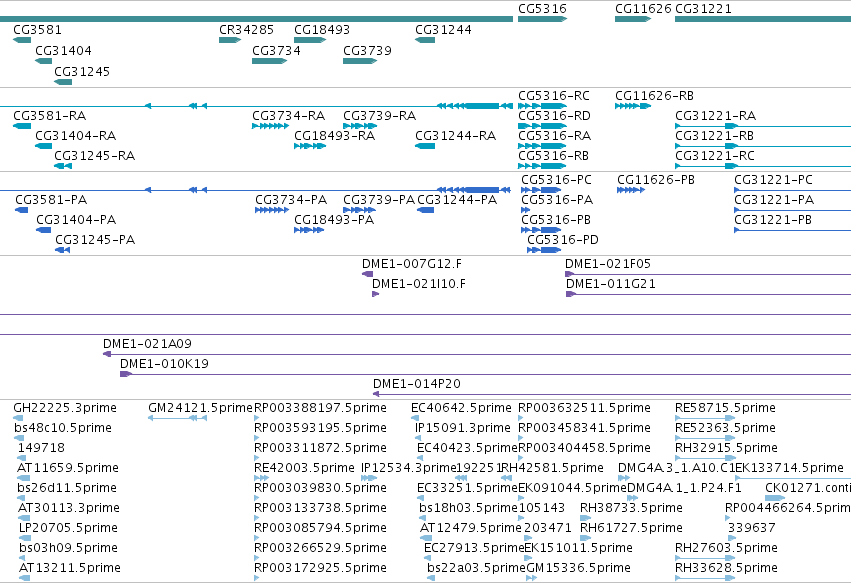The image size is (851, 583).
Task: Select EST AT13211.5prime
Action: coord(24,578)
